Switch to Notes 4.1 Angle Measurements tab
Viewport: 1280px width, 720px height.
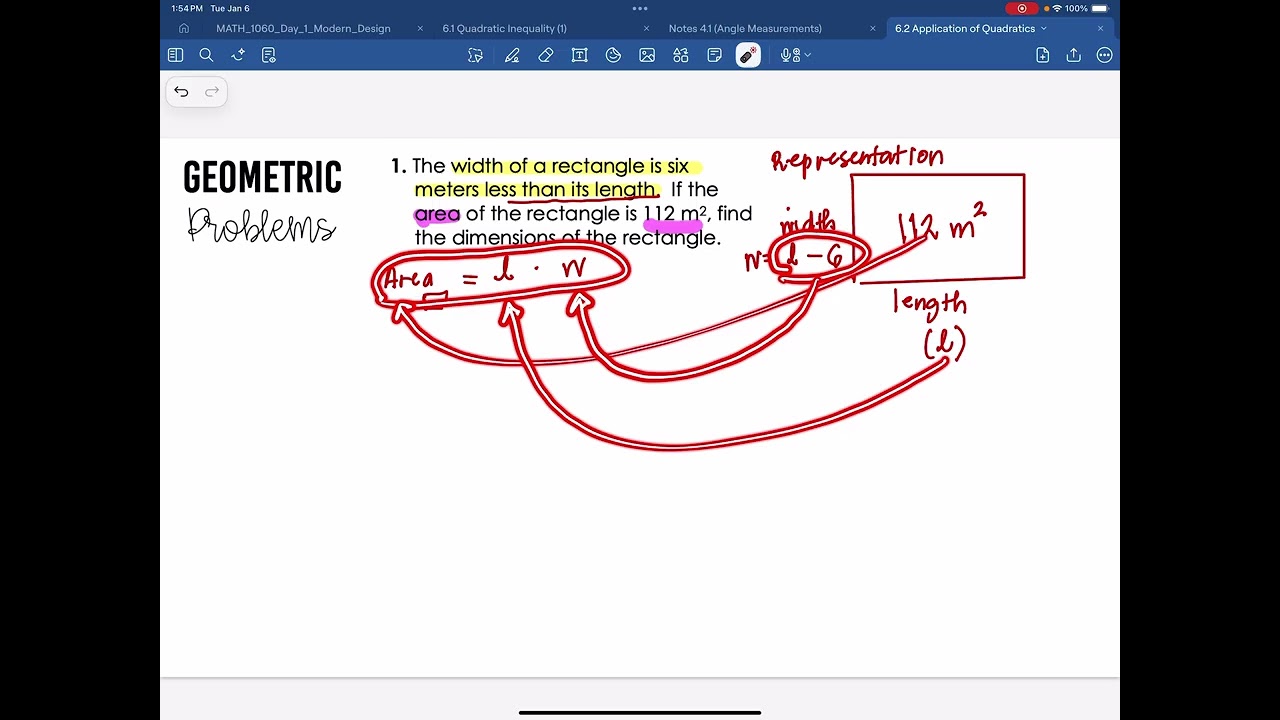[745, 29]
